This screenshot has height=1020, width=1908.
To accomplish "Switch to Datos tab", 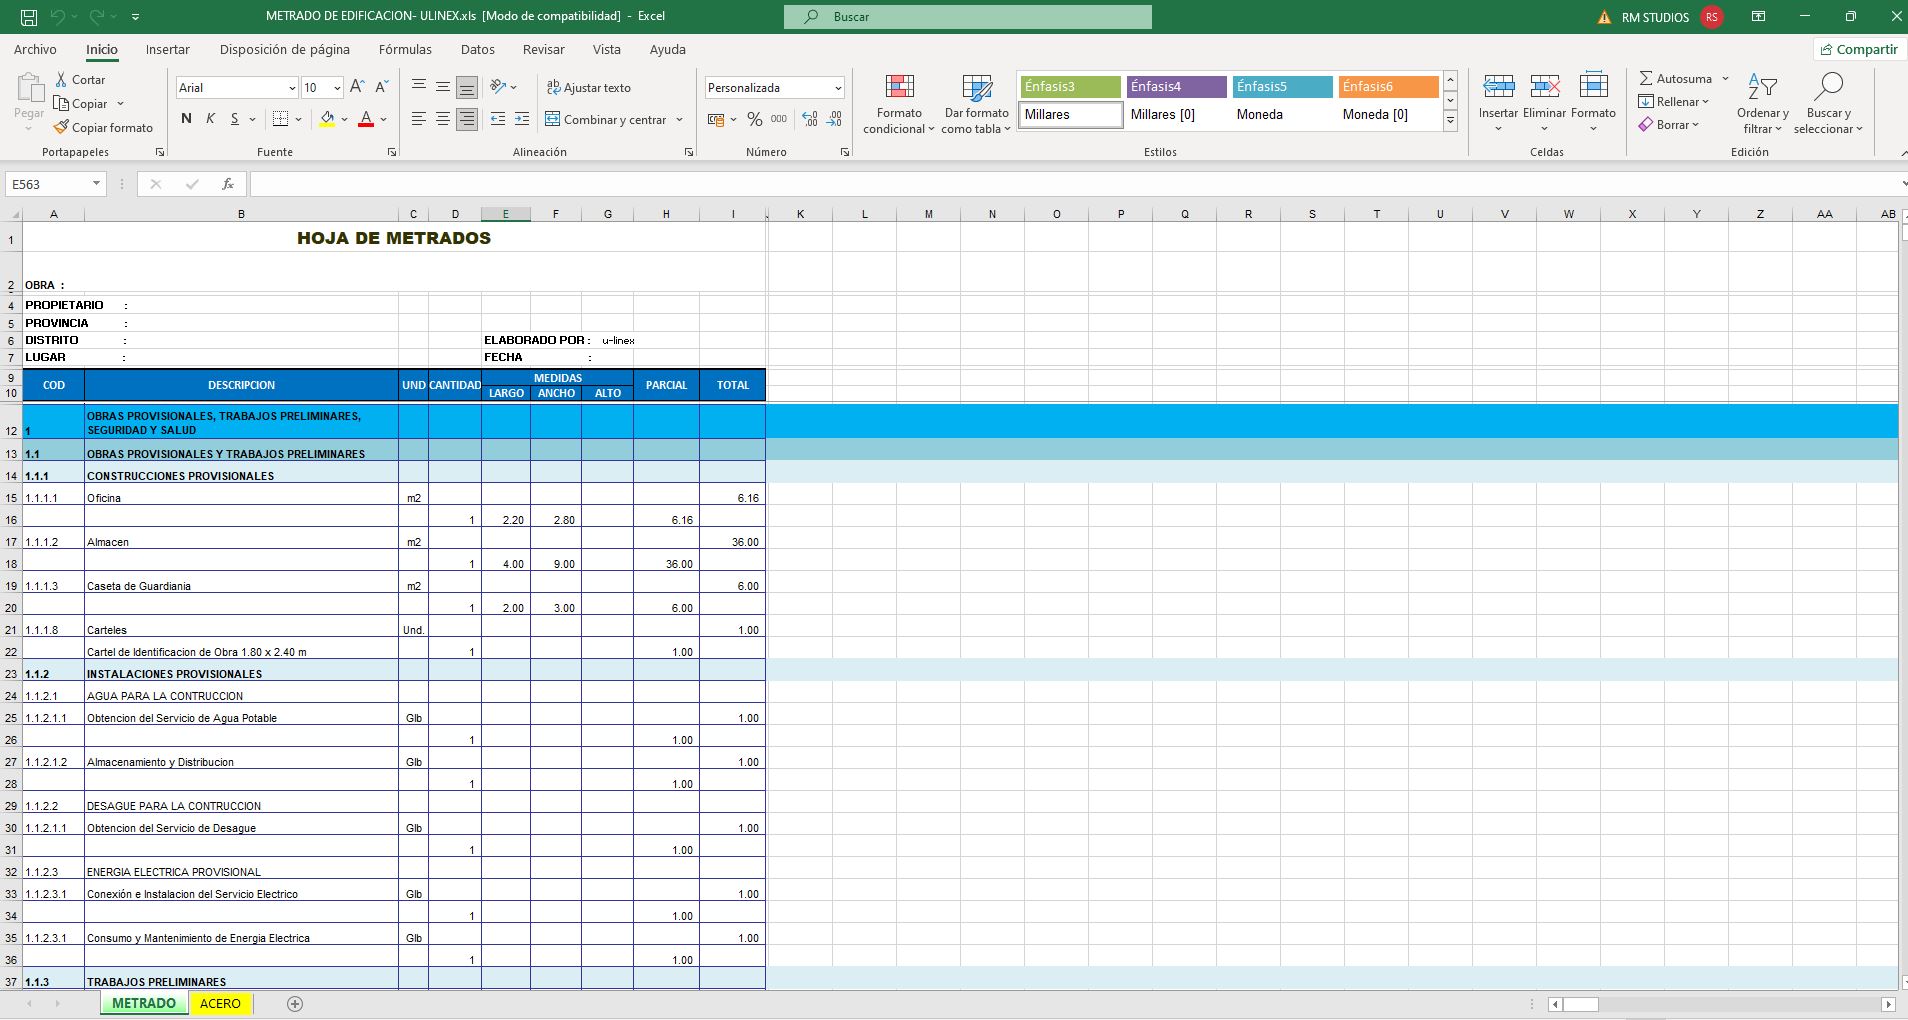I will coord(477,49).
